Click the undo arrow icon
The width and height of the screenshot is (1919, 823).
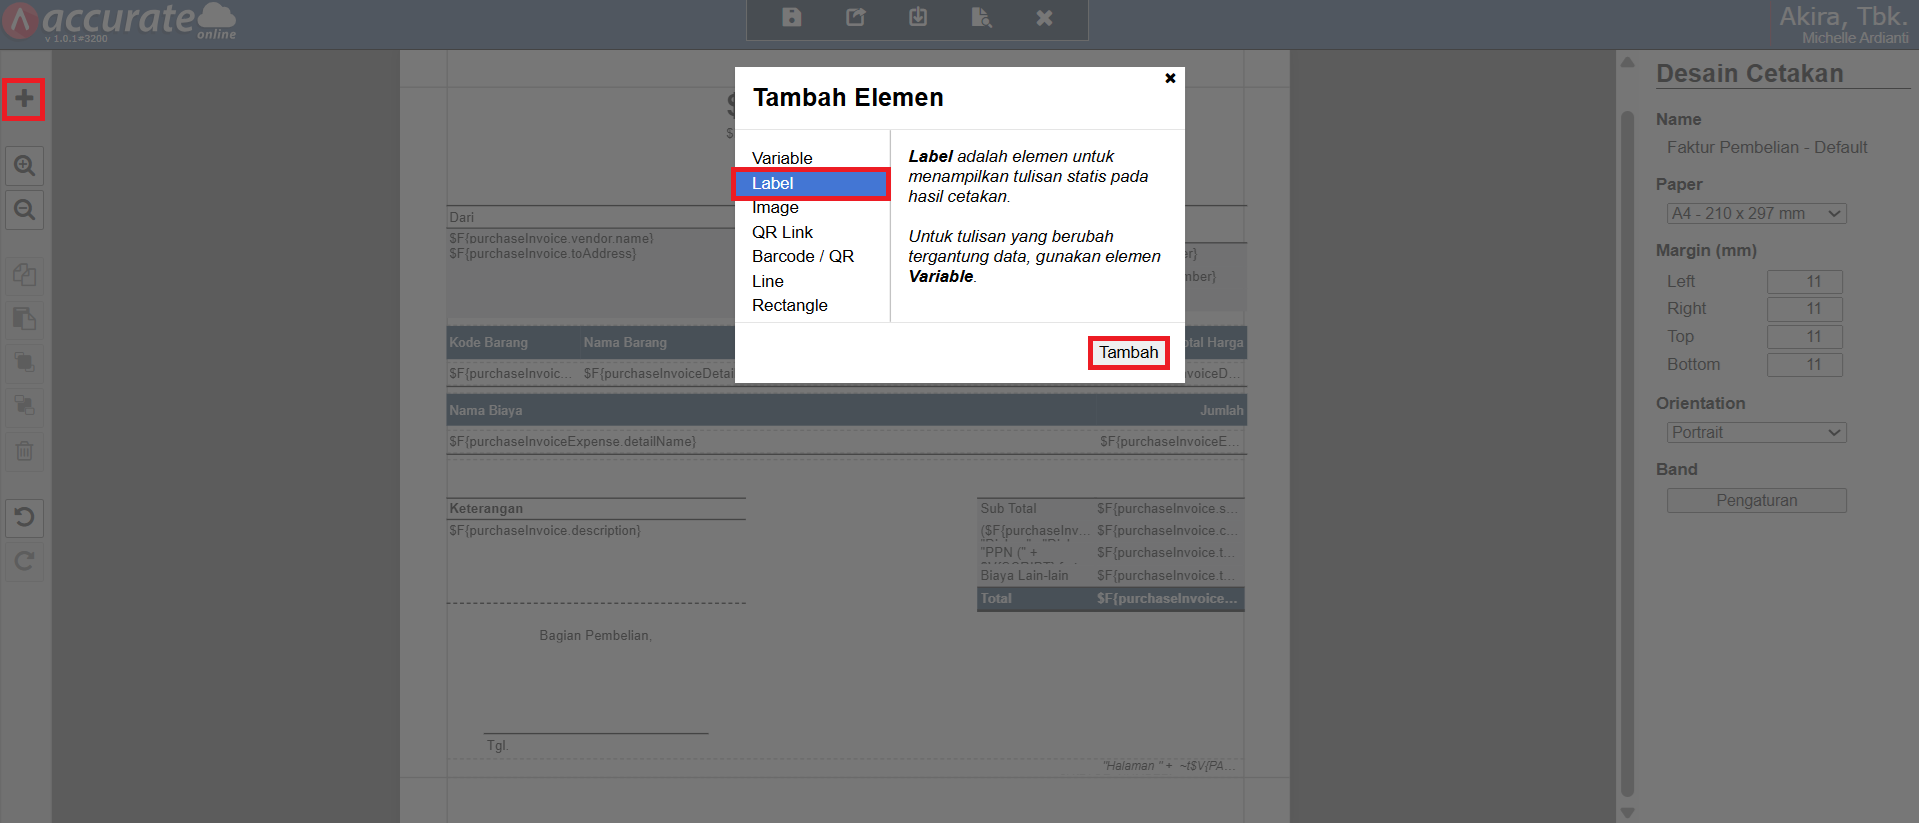24,517
